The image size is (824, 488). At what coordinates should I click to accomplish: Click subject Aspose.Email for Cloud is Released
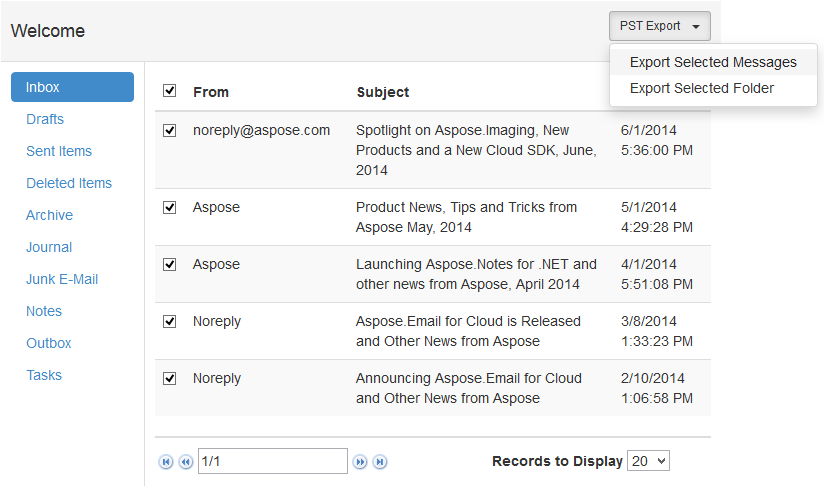tap(468, 331)
